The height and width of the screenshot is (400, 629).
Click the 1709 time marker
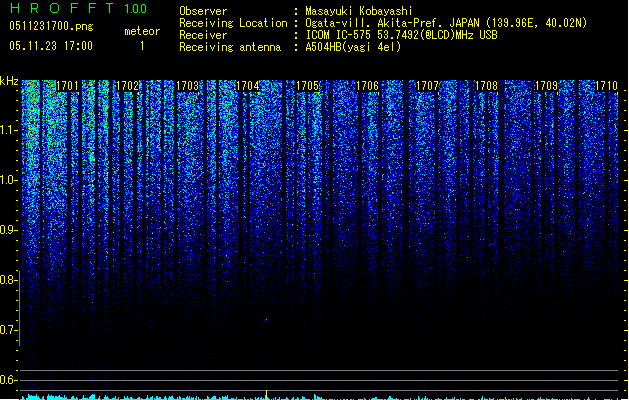point(546,86)
